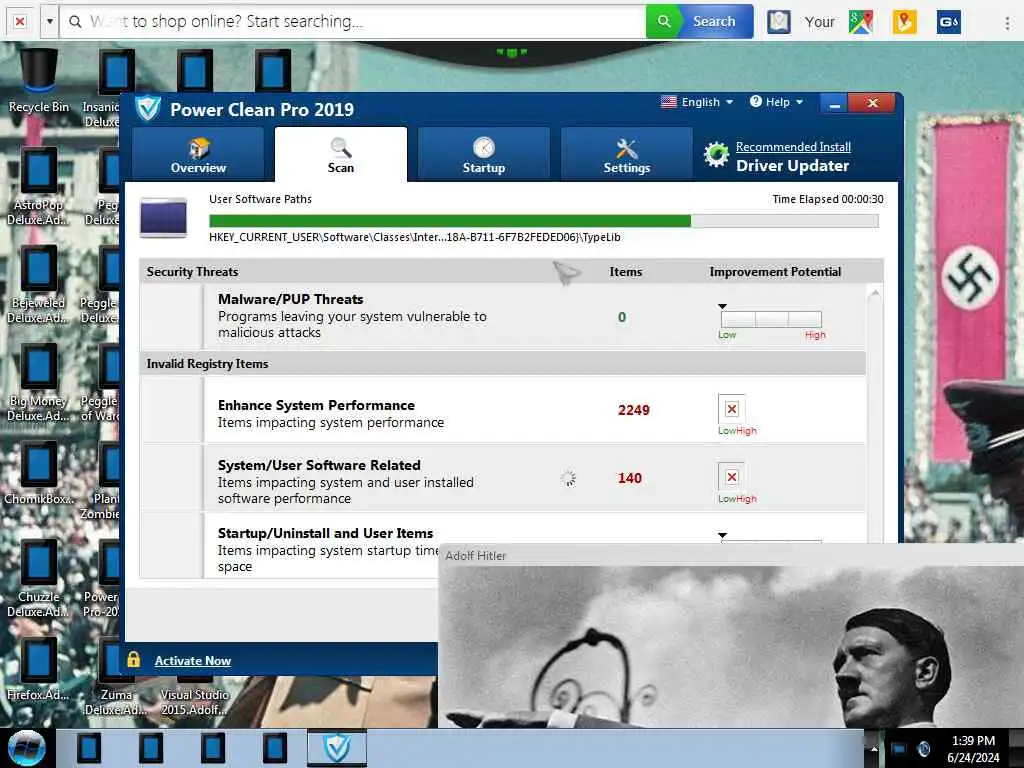Click the Power Clean Pro shield logo

click(148, 108)
